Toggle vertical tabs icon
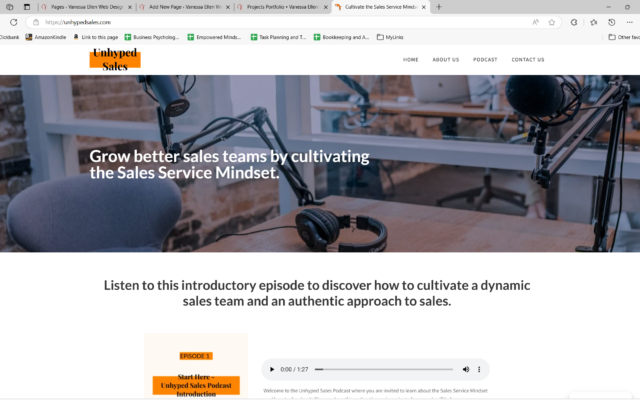Image resolution: width=640 pixels, height=400 pixels. pos(27,7)
